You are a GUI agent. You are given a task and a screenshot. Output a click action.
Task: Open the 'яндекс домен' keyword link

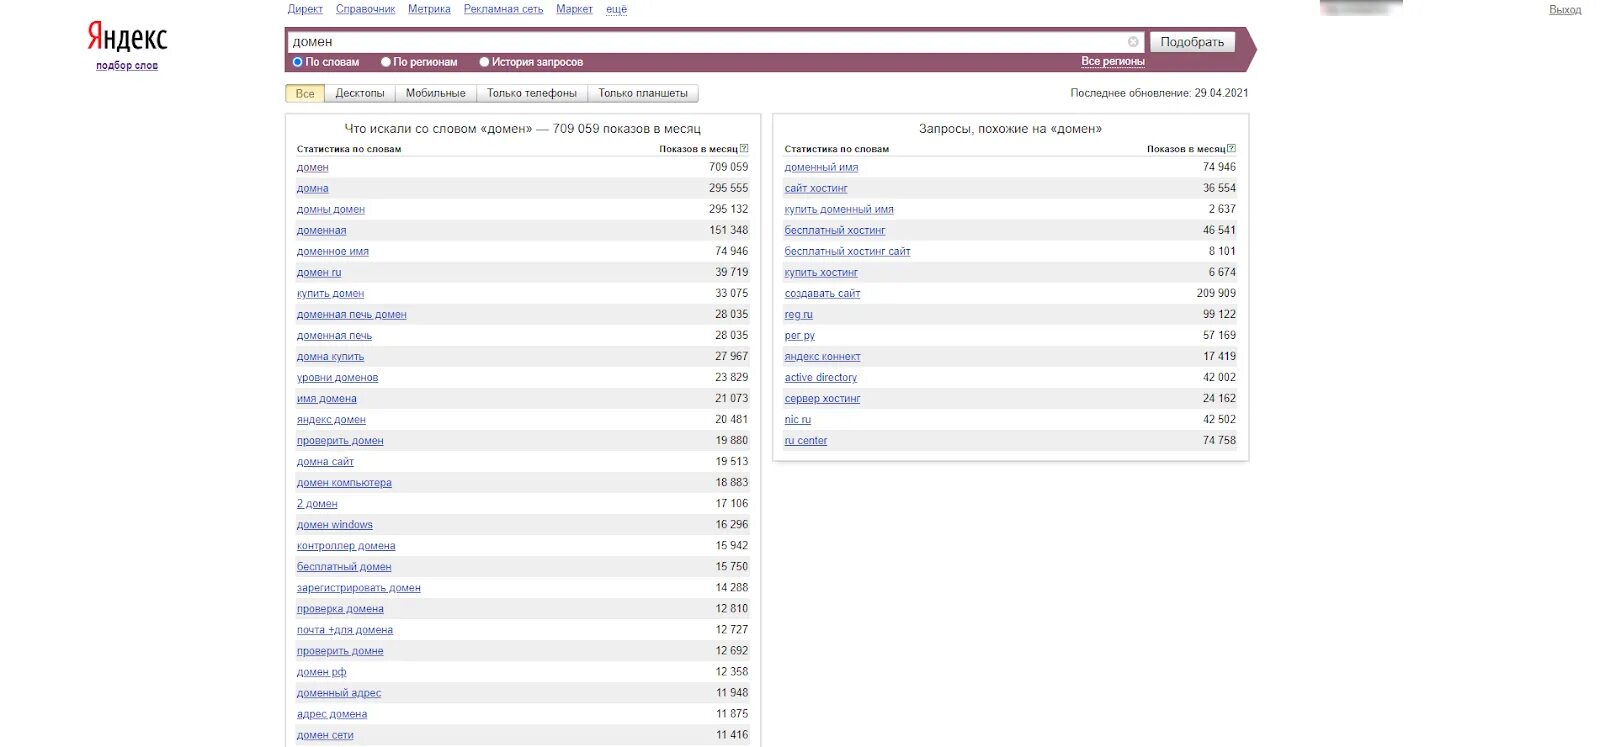pyautogui.click(x=331, y=420)
